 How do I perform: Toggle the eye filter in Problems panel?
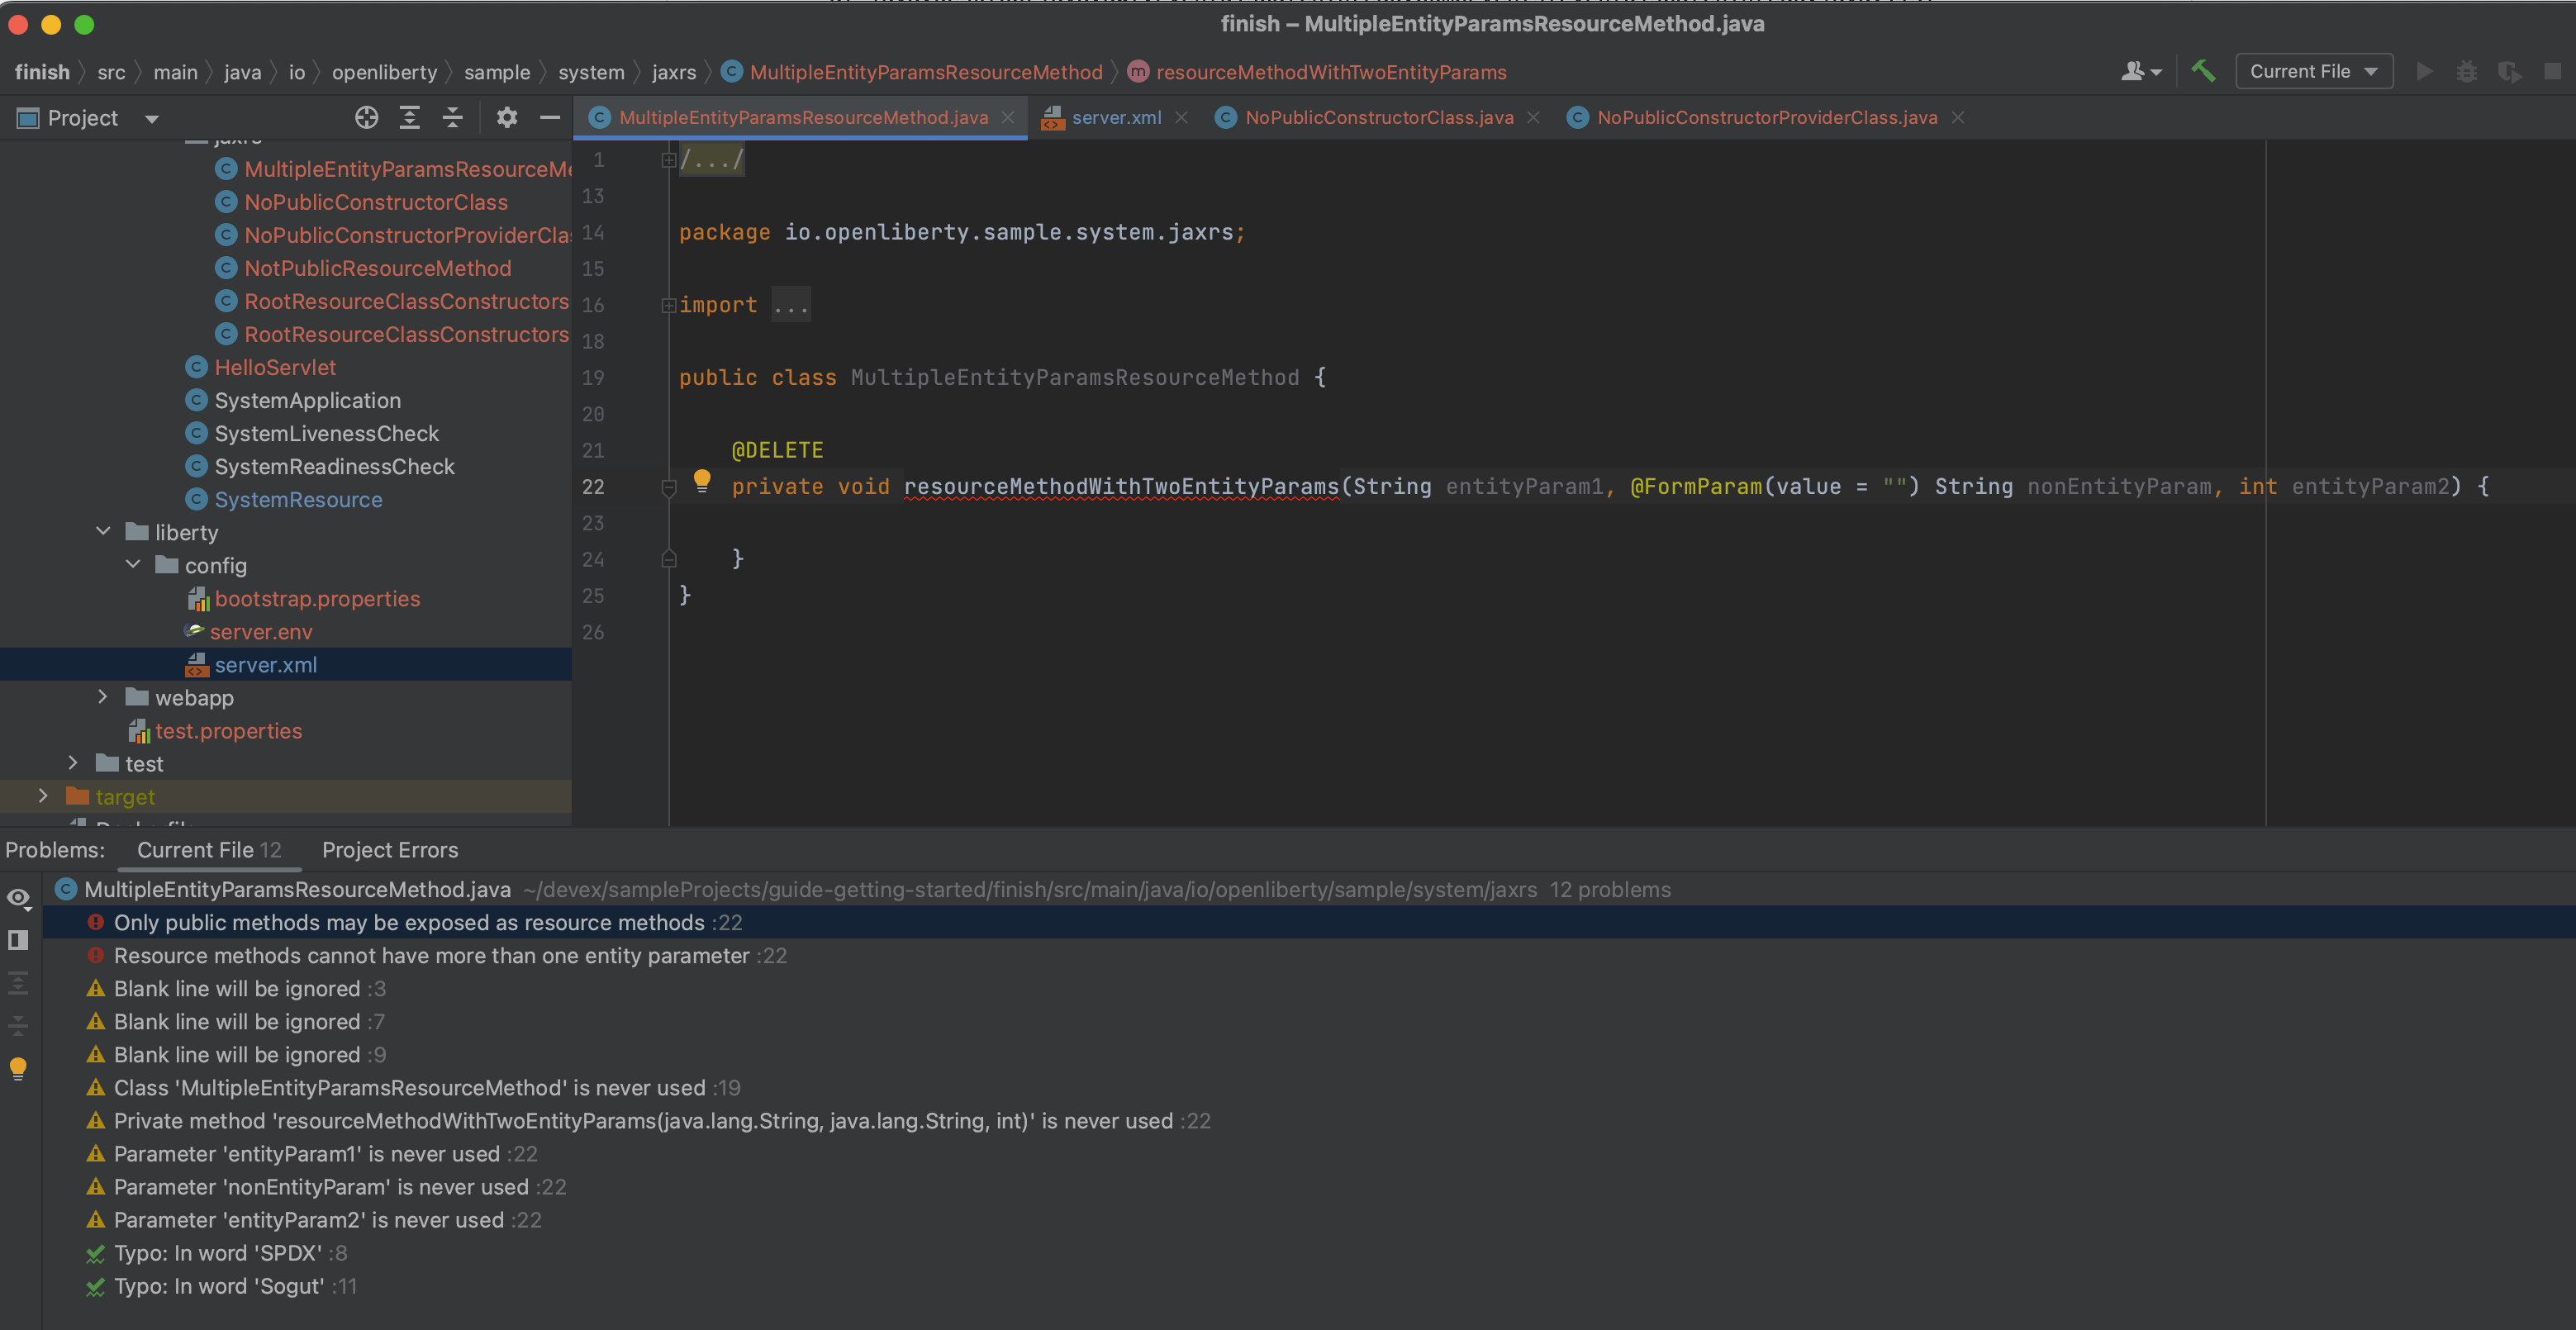[x=19, y=898]
